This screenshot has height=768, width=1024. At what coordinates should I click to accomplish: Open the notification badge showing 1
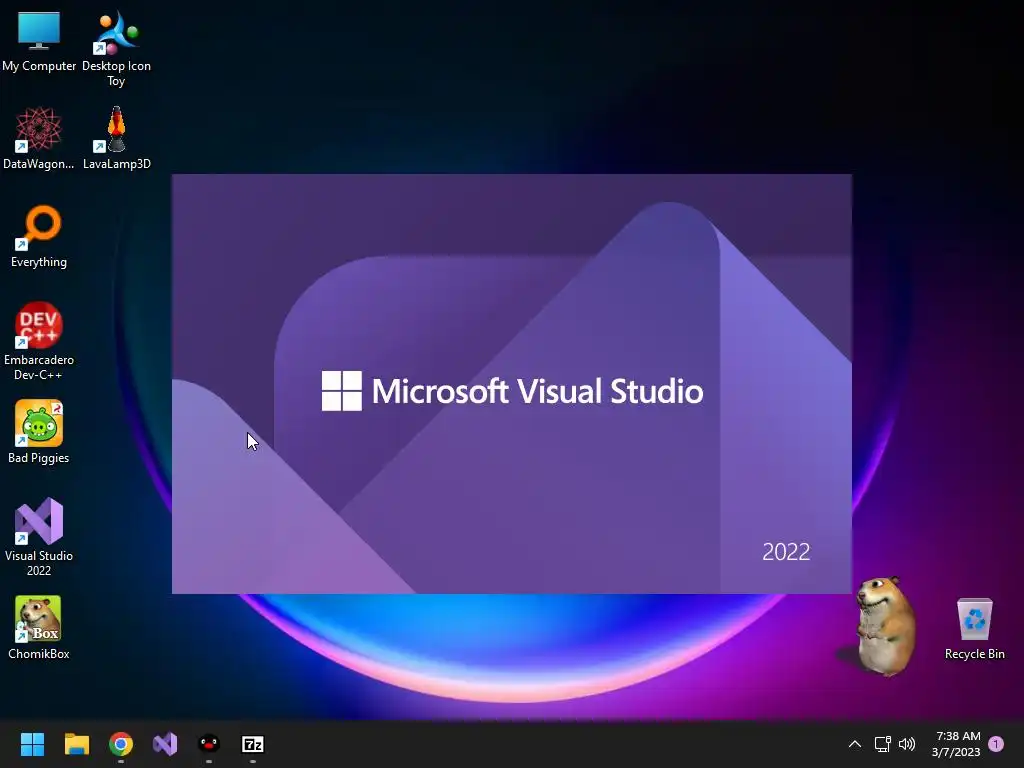pyautogui.click(x=996, y=744)
